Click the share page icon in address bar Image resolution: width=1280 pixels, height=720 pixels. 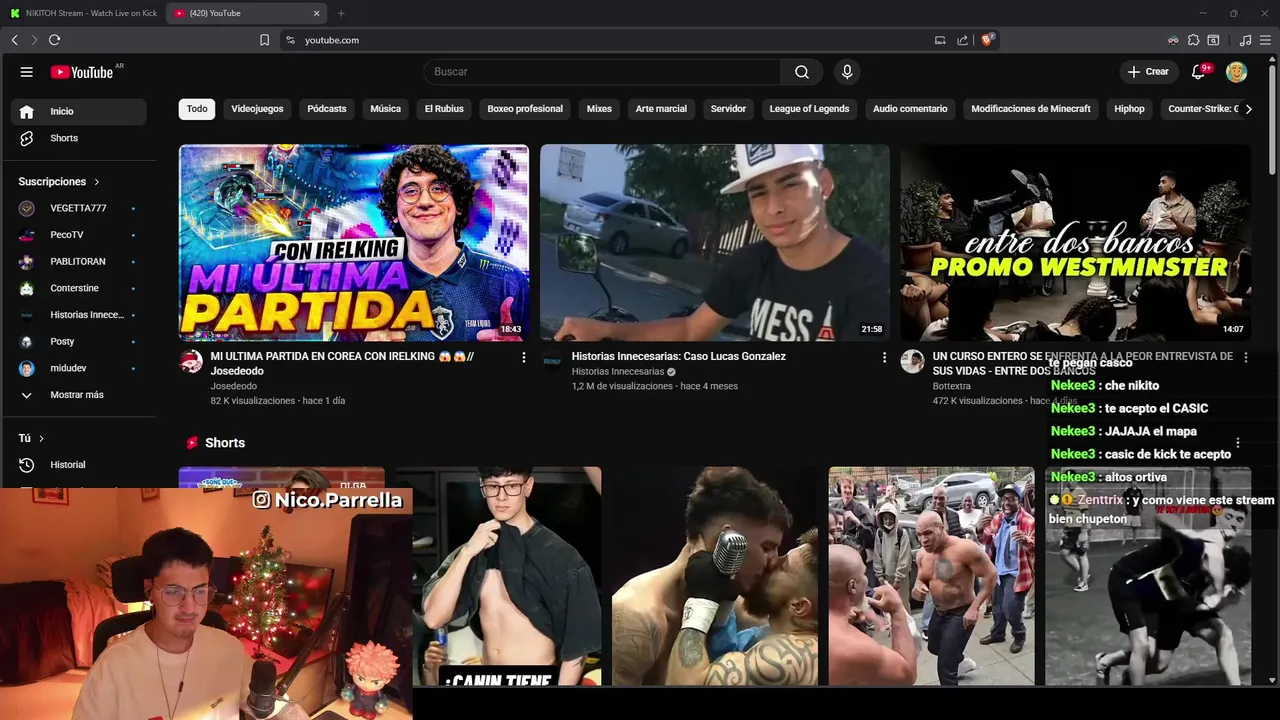tap(962, 40)
